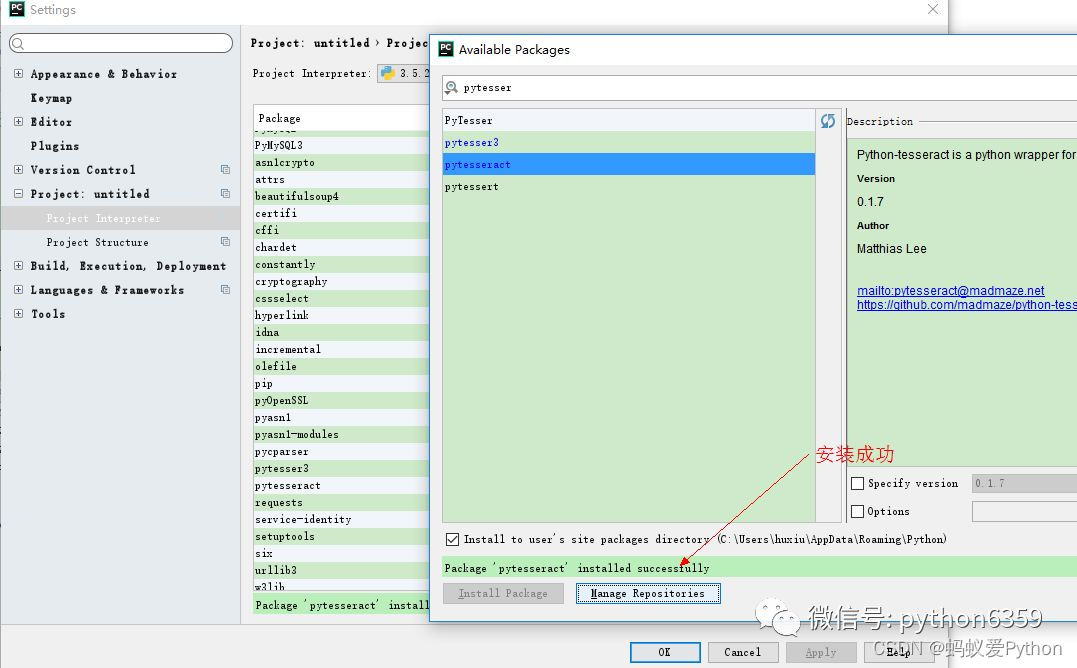Select chardet in installed packages
Image resolution: width=1077 pixels, height=668 pixels.
(x=341, y=247)
